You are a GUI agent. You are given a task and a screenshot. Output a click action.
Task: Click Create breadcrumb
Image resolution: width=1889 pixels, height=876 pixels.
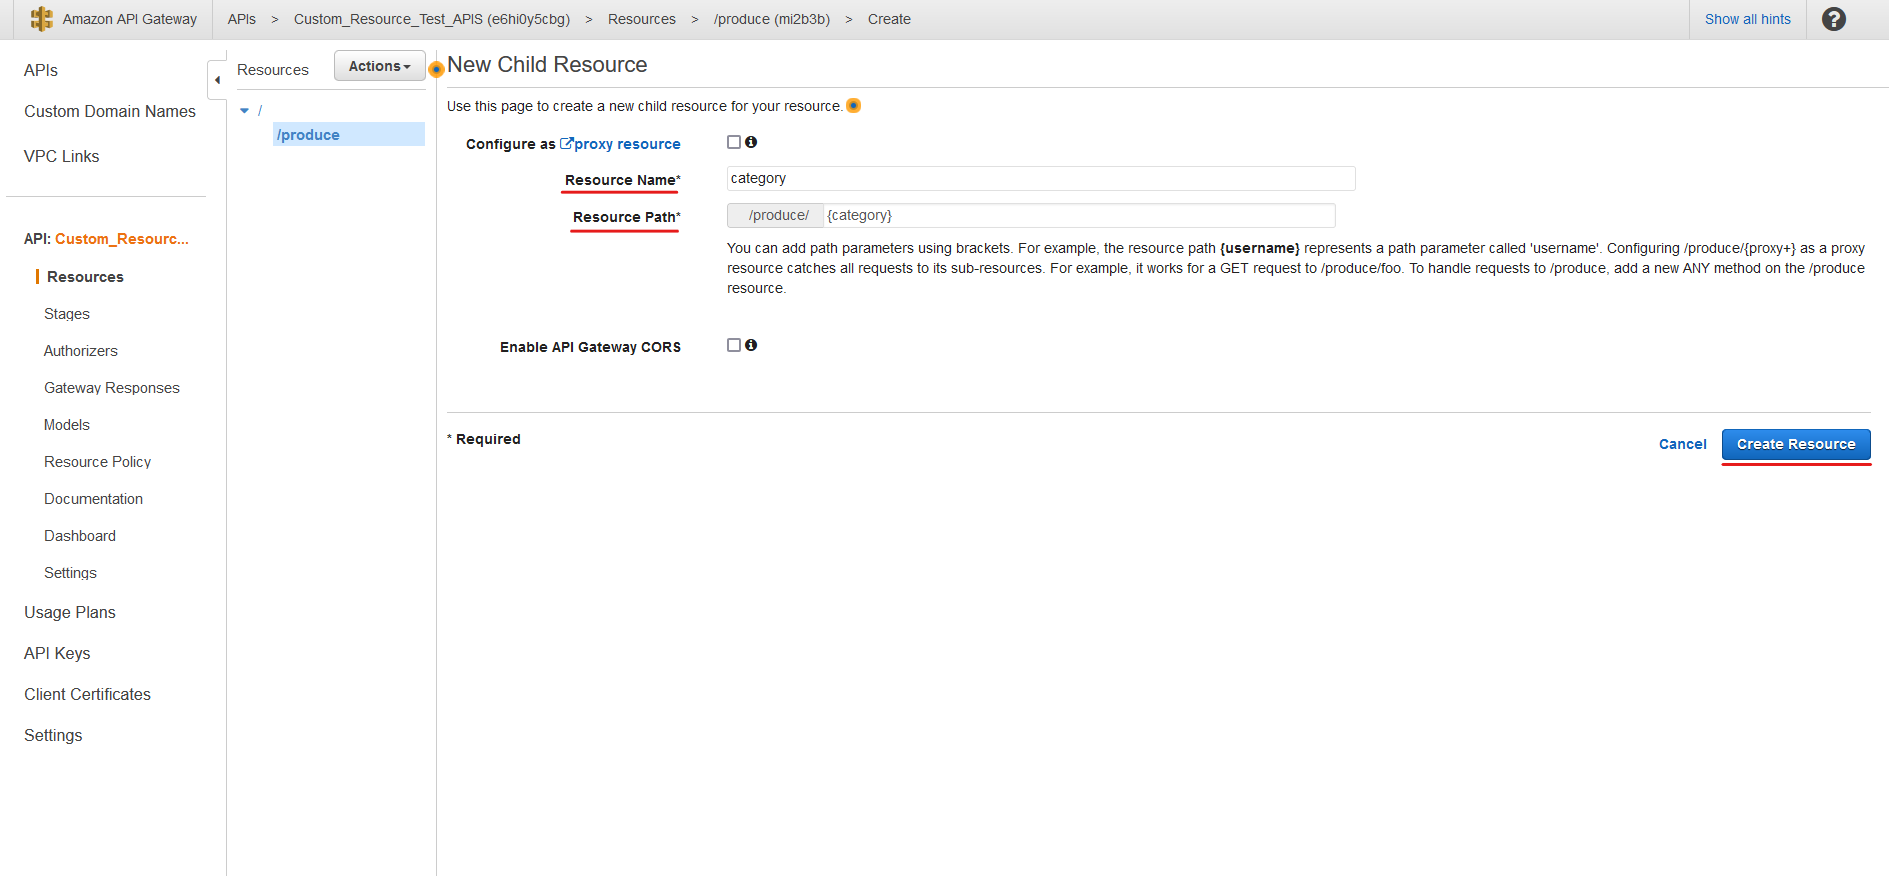click(889, 19)
